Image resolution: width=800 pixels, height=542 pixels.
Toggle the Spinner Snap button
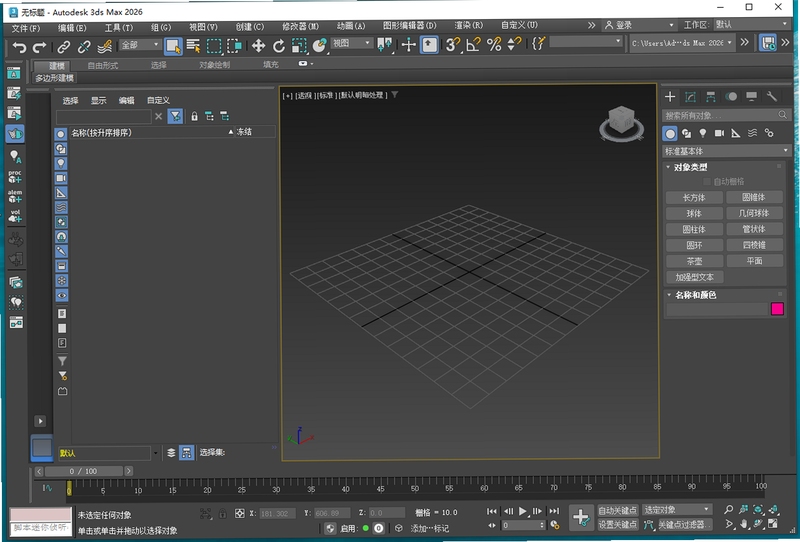[514, 45]
